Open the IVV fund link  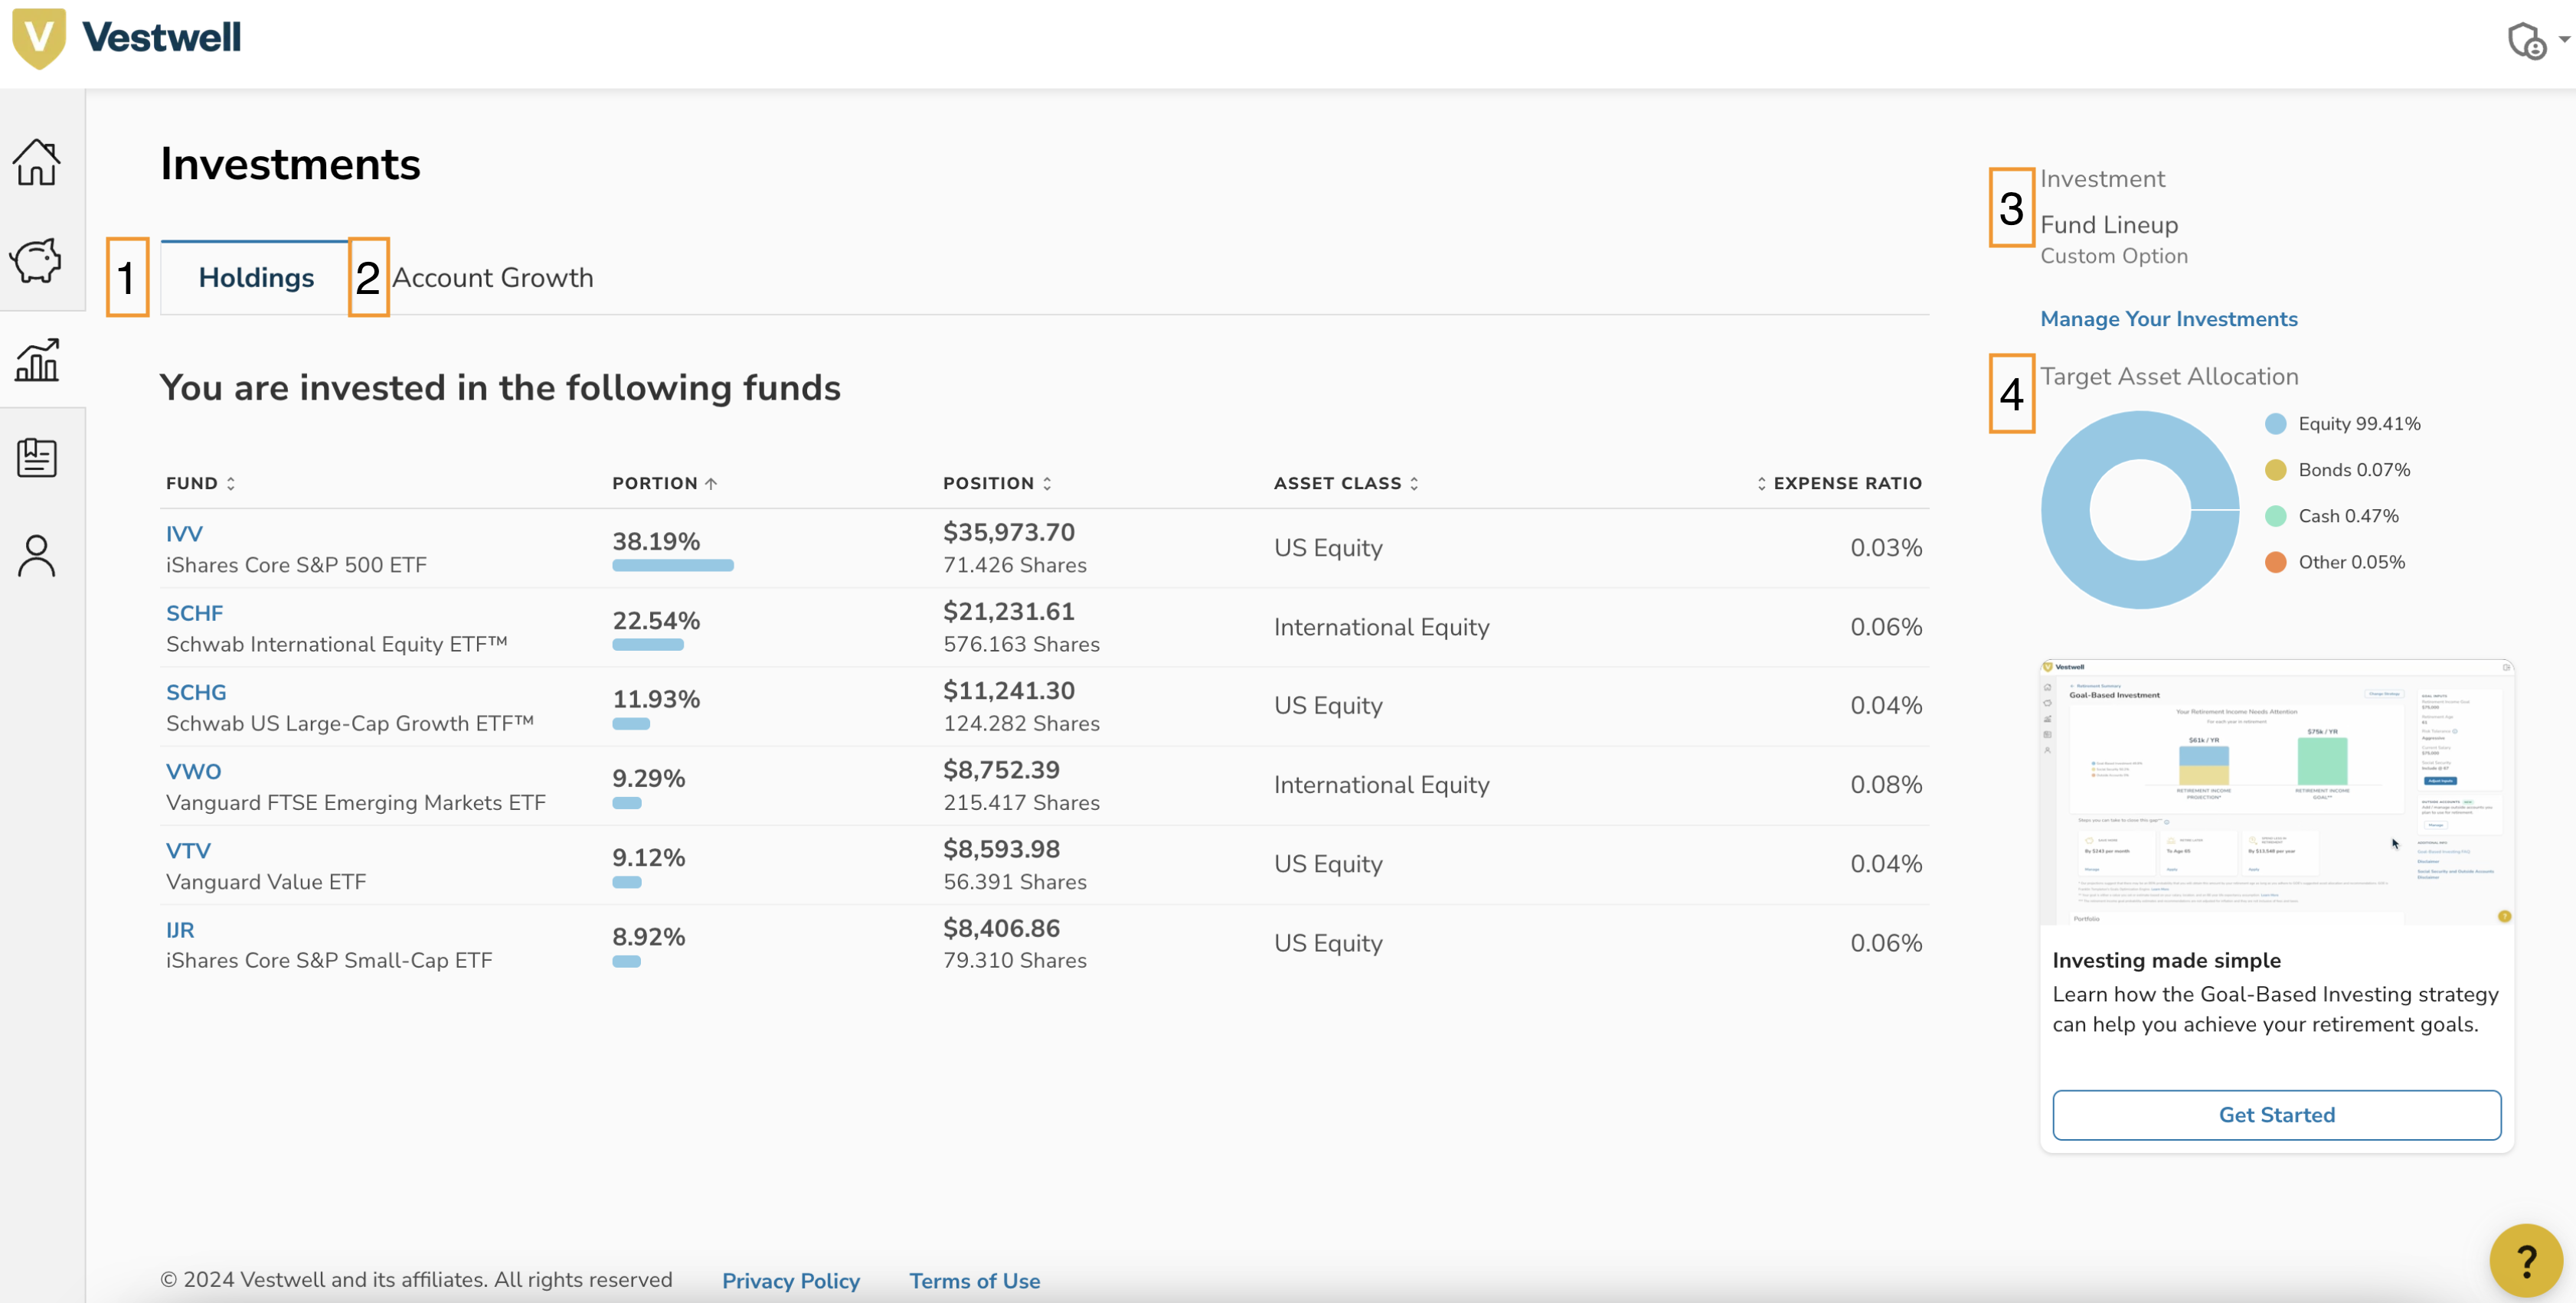pos(184,534)
